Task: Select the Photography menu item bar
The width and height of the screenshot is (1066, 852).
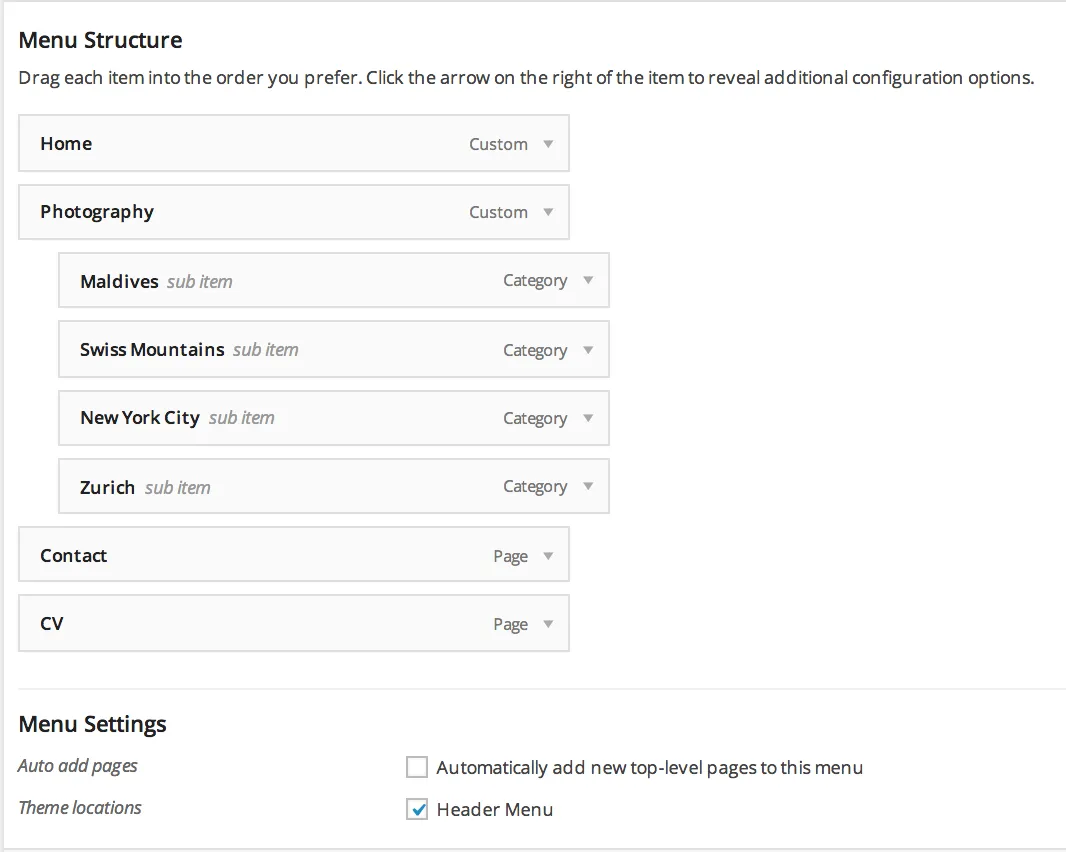Action: tap(294, 212)
